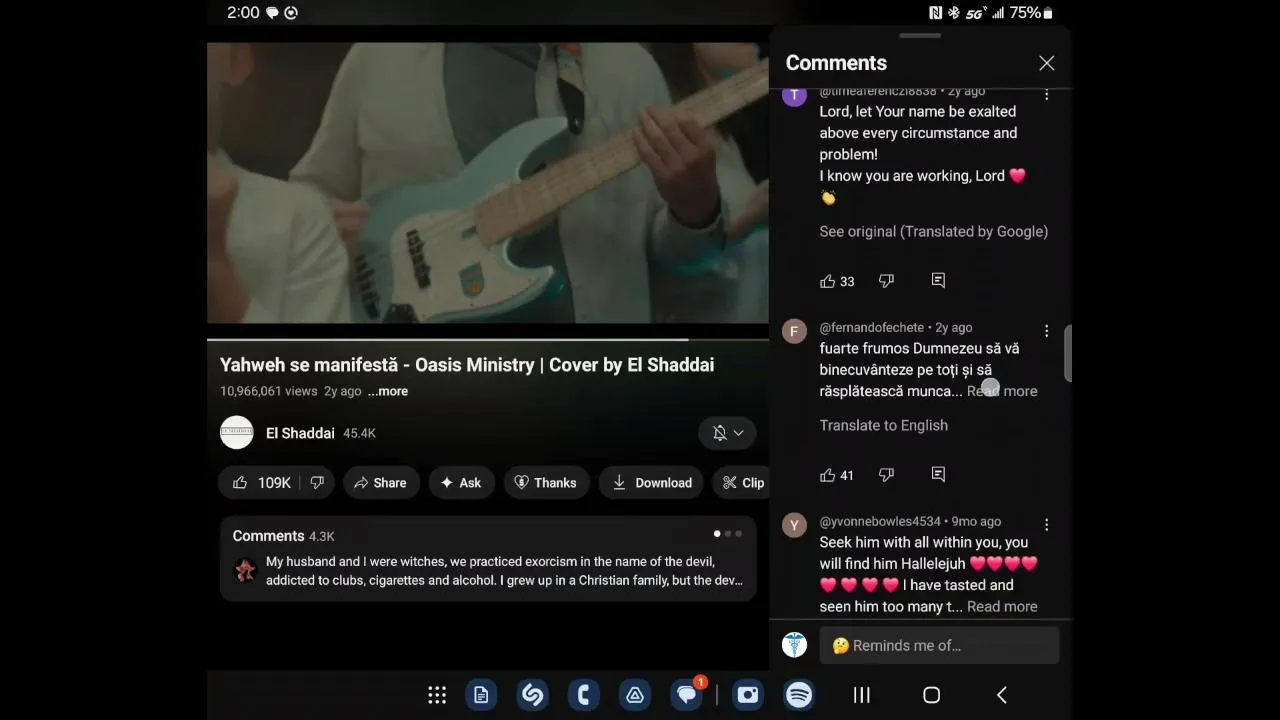Seek using the video progress bar

tap(488, 340)
